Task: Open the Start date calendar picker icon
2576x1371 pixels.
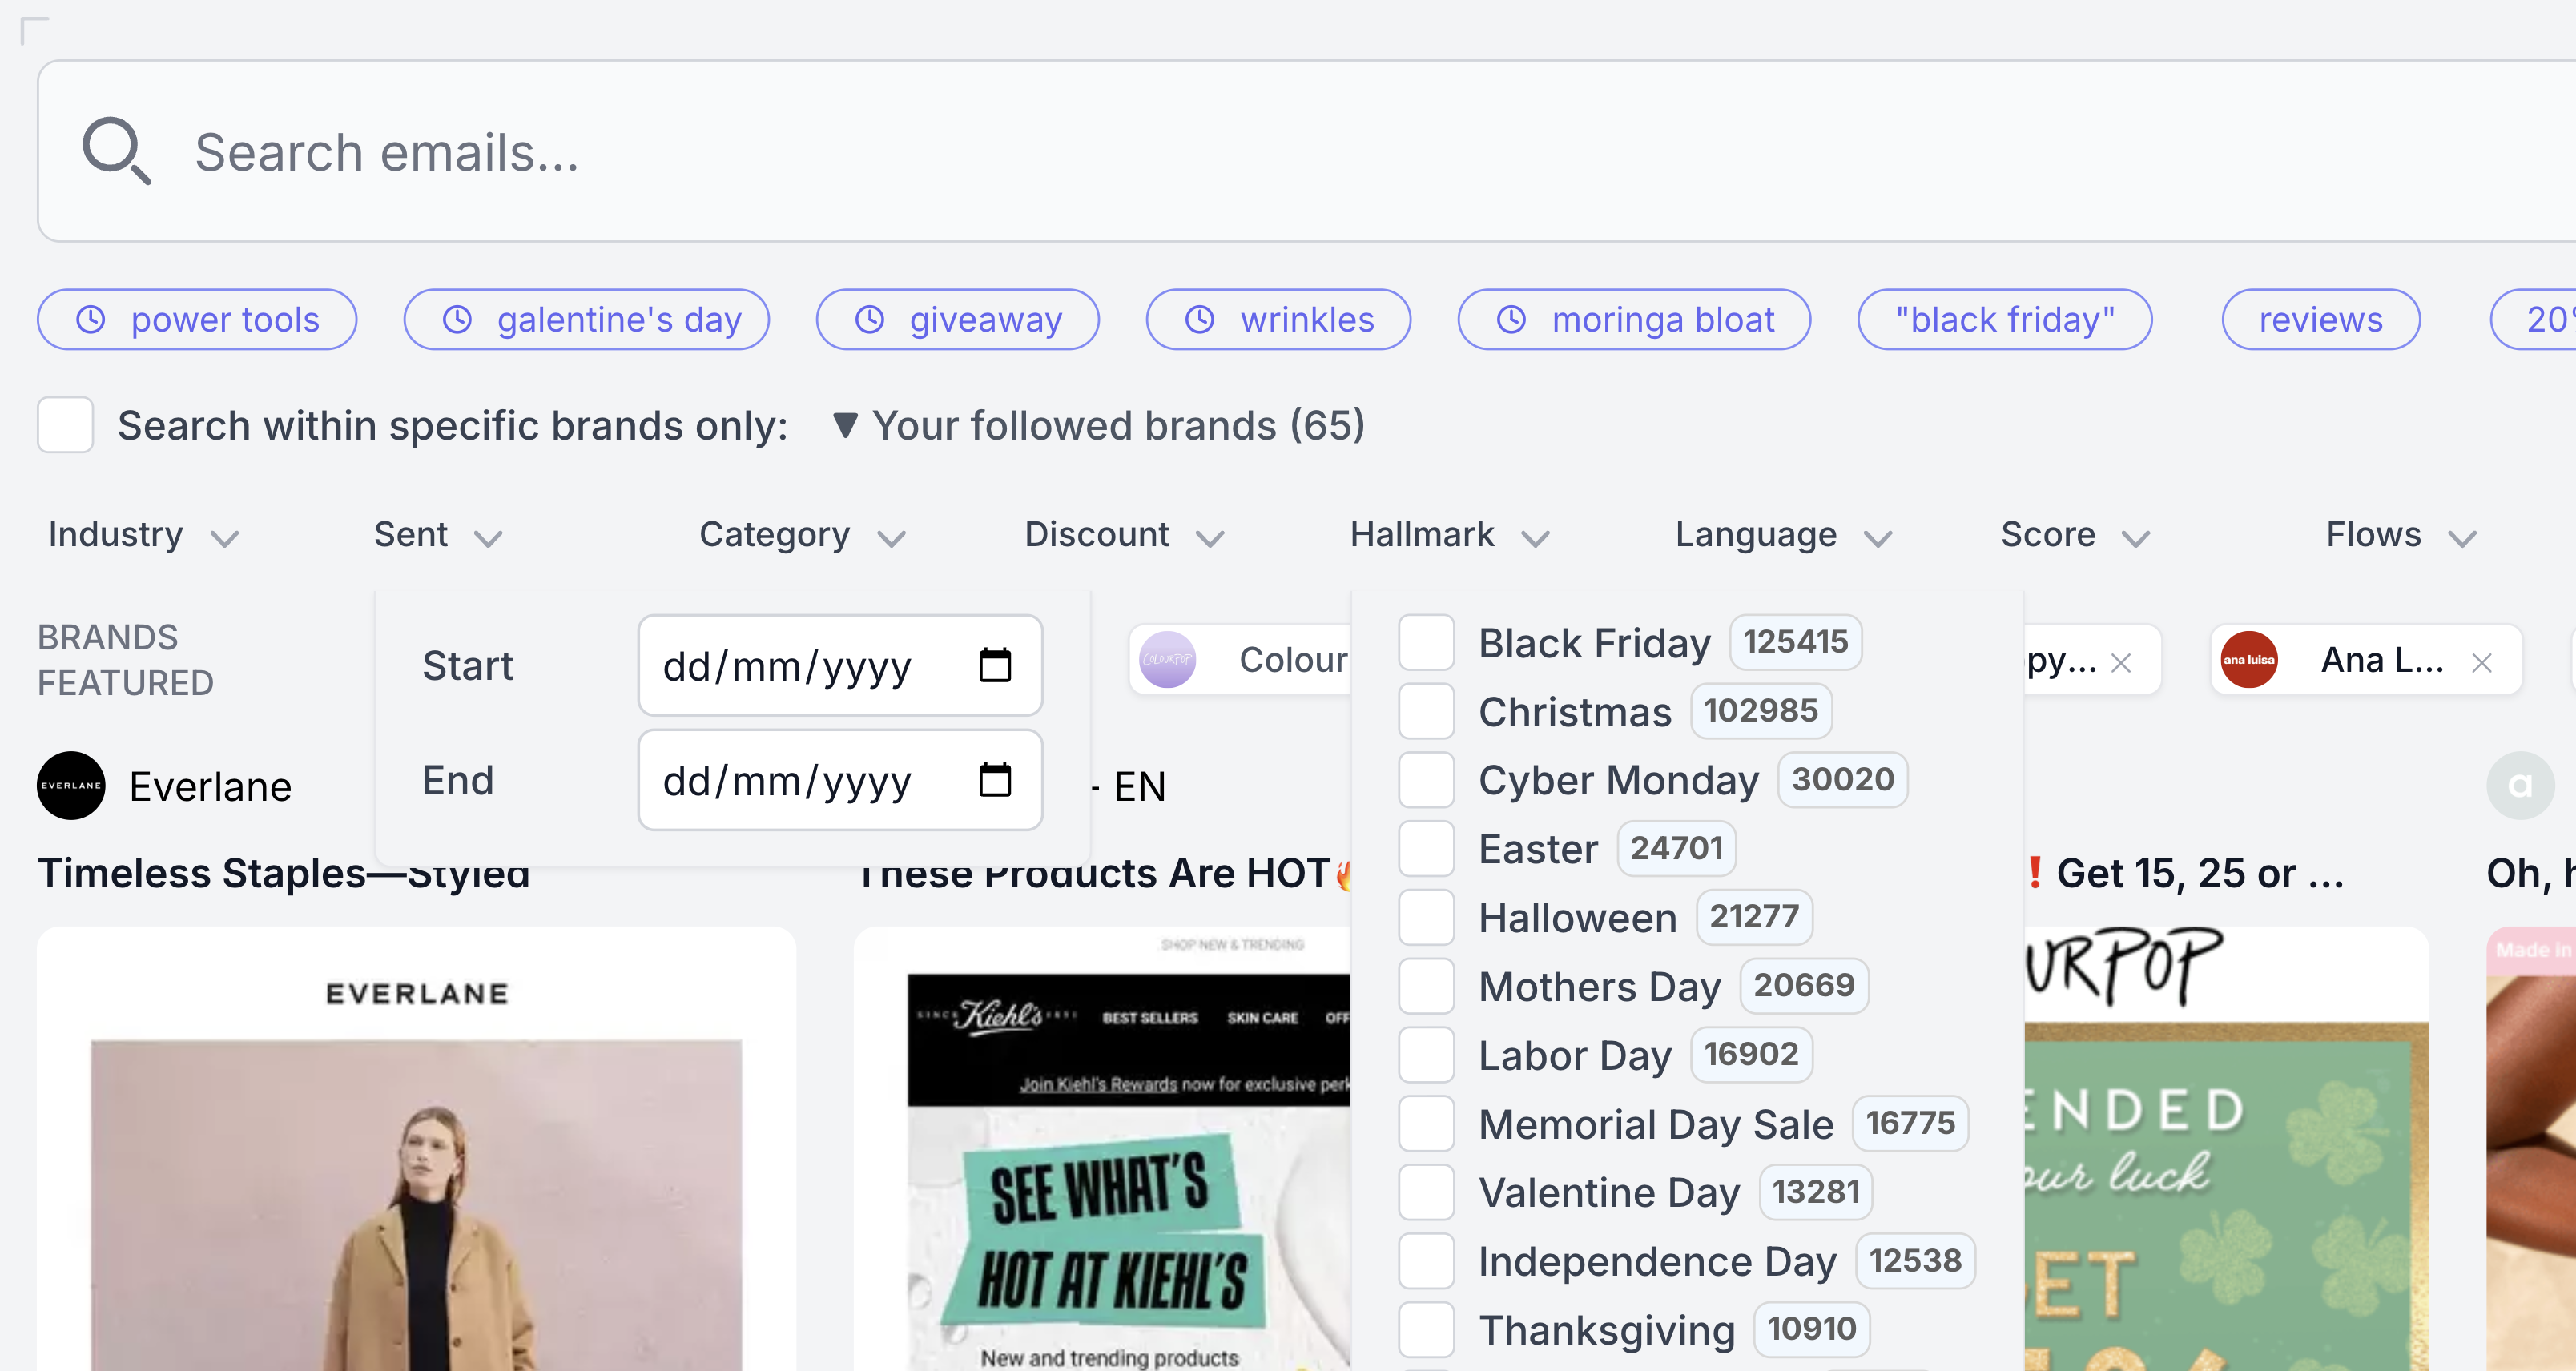Action: [994, 665]
